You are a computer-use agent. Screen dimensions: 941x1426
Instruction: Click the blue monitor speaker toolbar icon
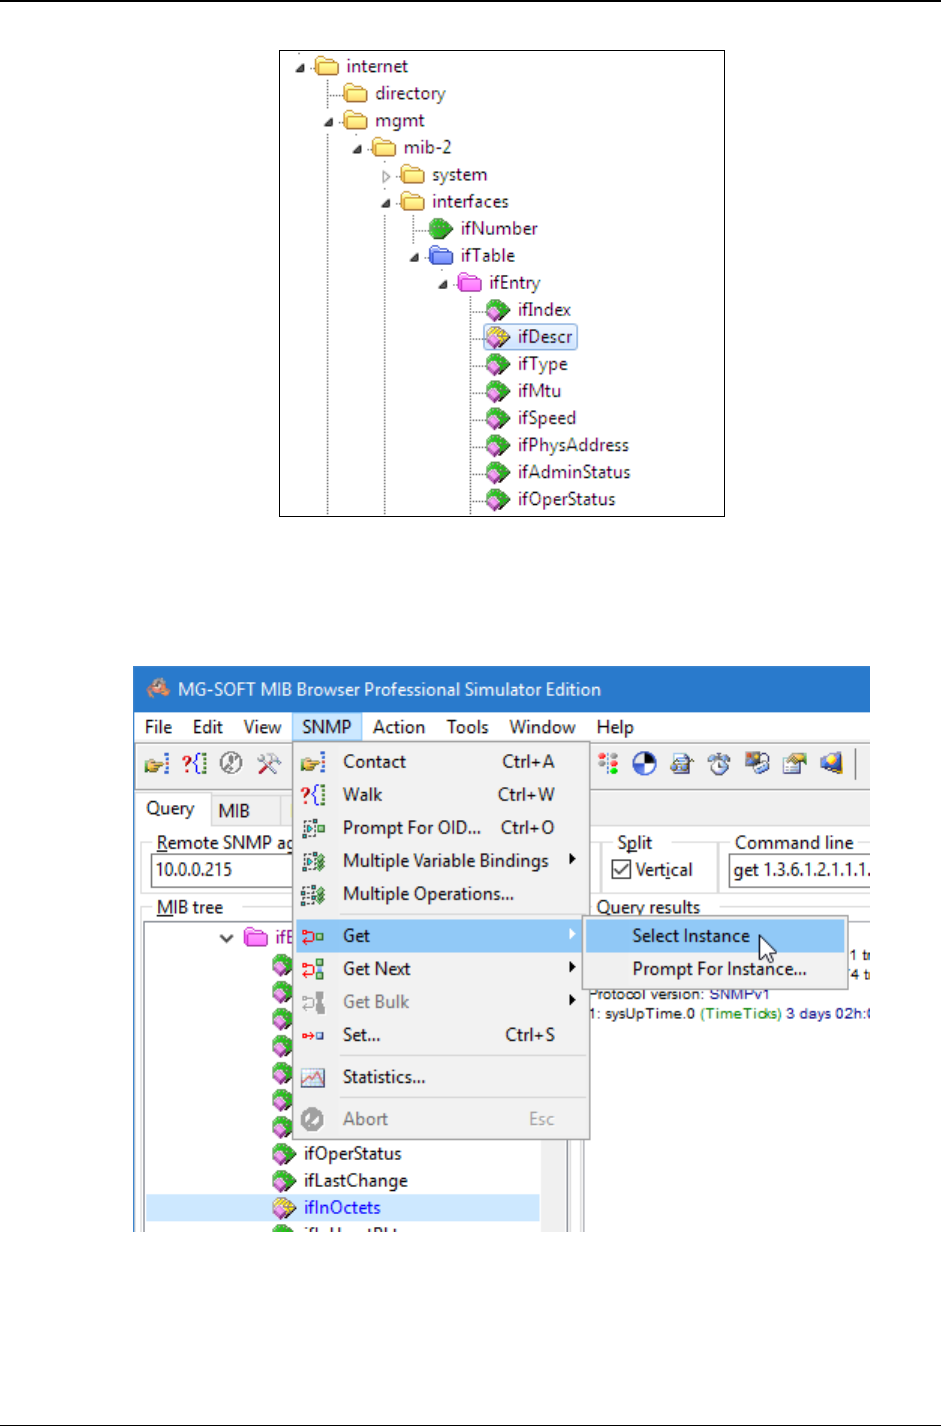point(831,764)
